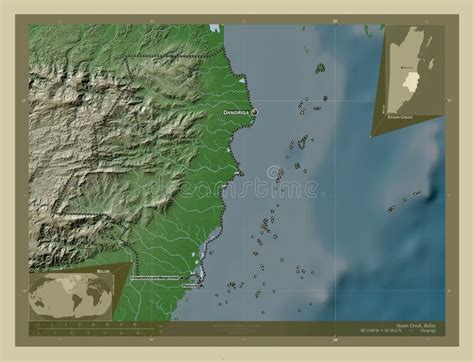The image size is (474, 362).
Task: Click the world locator inset map
Action: tap(71, 296)
